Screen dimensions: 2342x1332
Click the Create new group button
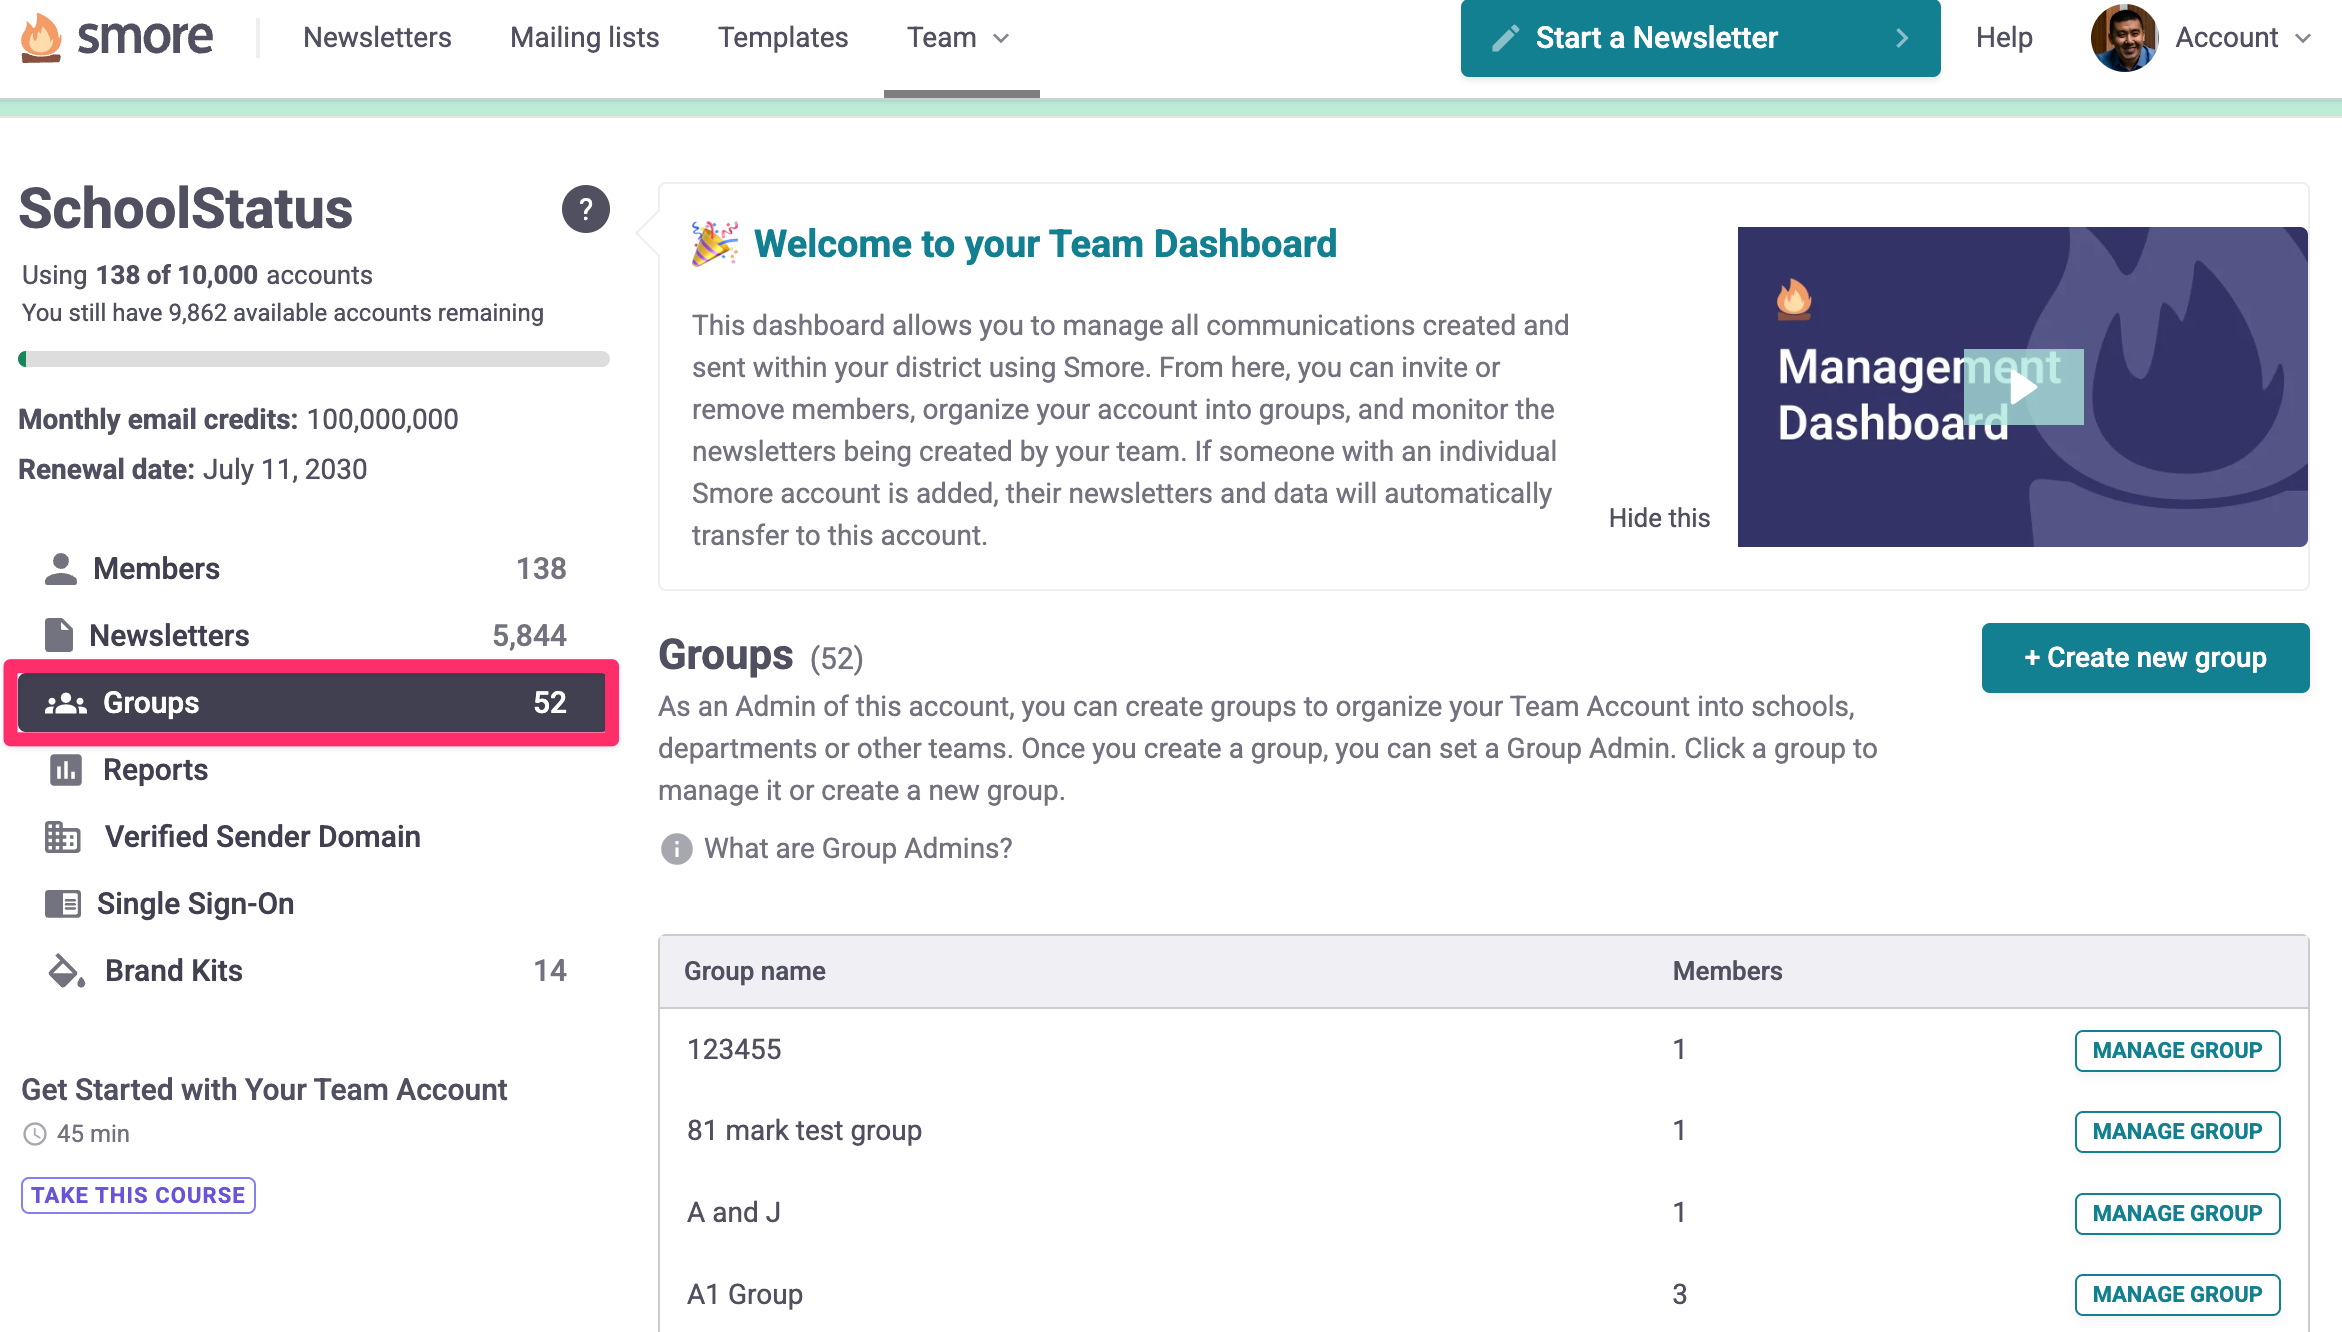point(2145,658)
